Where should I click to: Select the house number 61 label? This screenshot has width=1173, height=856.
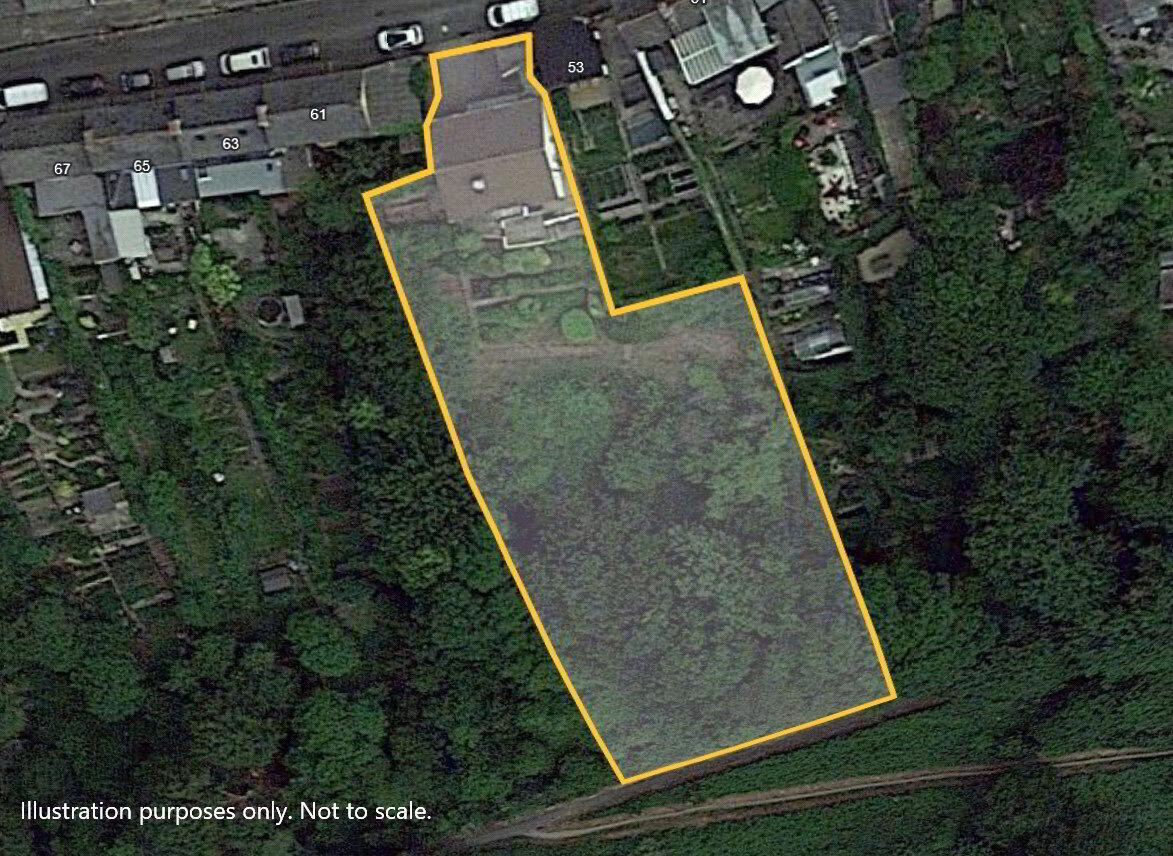318,114
